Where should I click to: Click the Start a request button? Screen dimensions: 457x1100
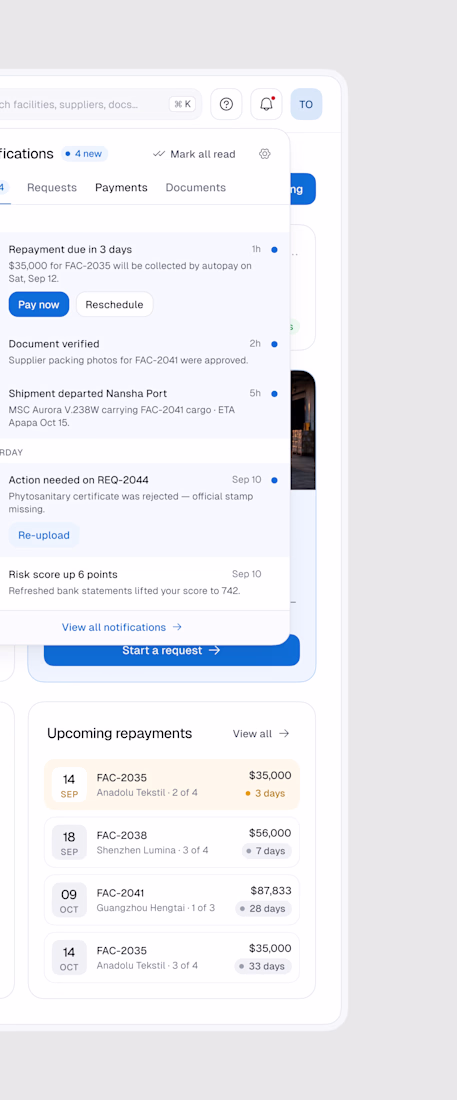pos(171,650)
